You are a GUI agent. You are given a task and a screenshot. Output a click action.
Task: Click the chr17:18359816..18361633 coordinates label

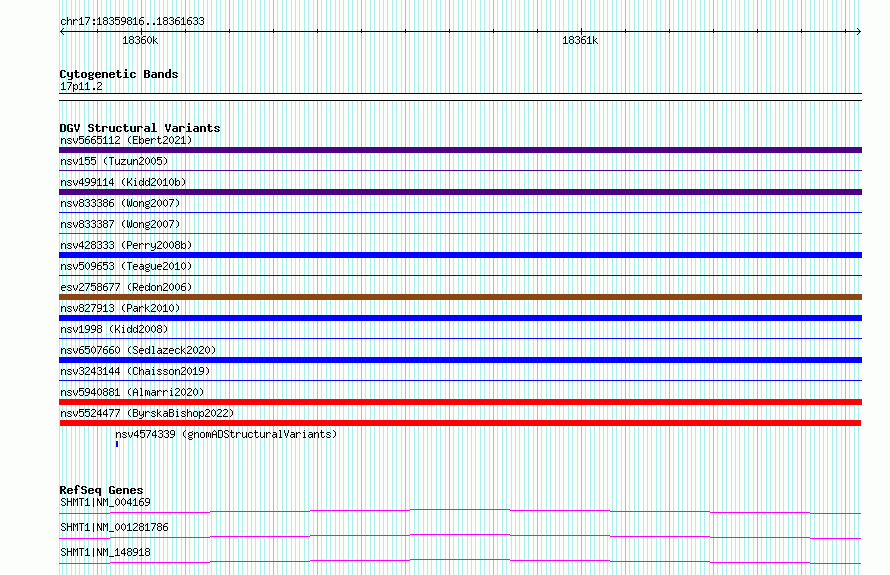132,22
